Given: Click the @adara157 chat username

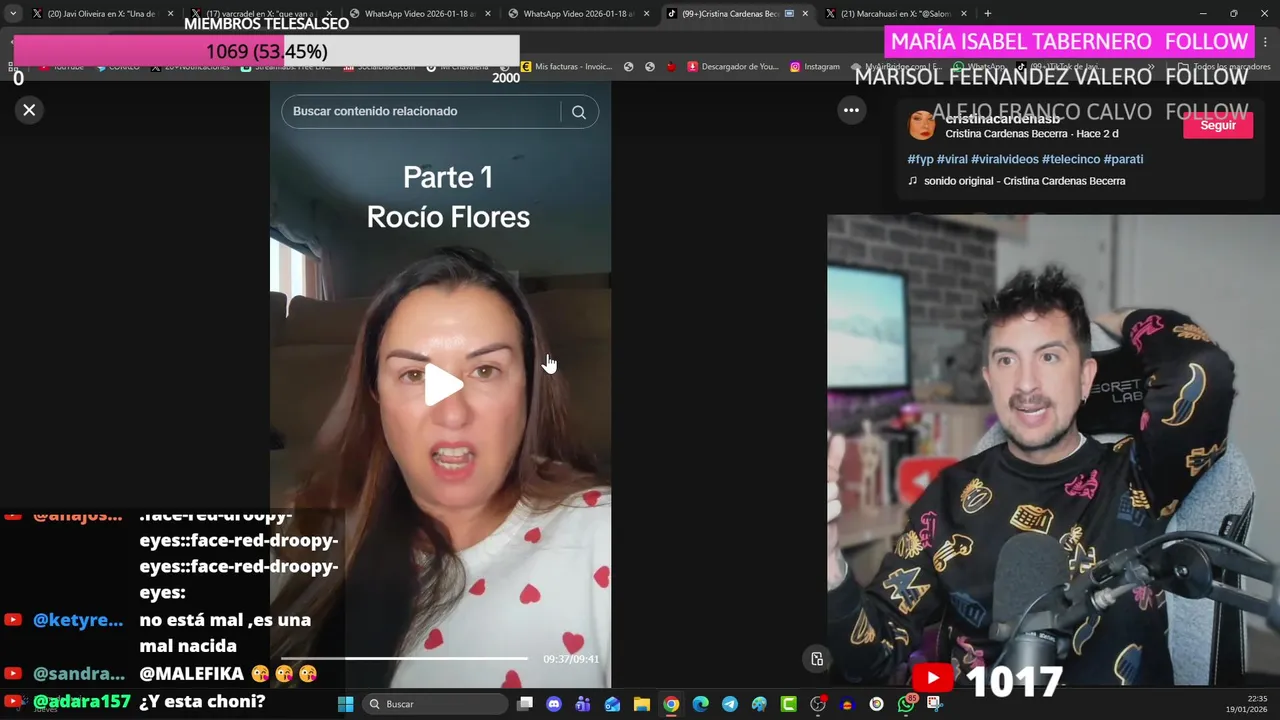Looking at the screenshot, I should pyautogui.click(x=82, y=702).
